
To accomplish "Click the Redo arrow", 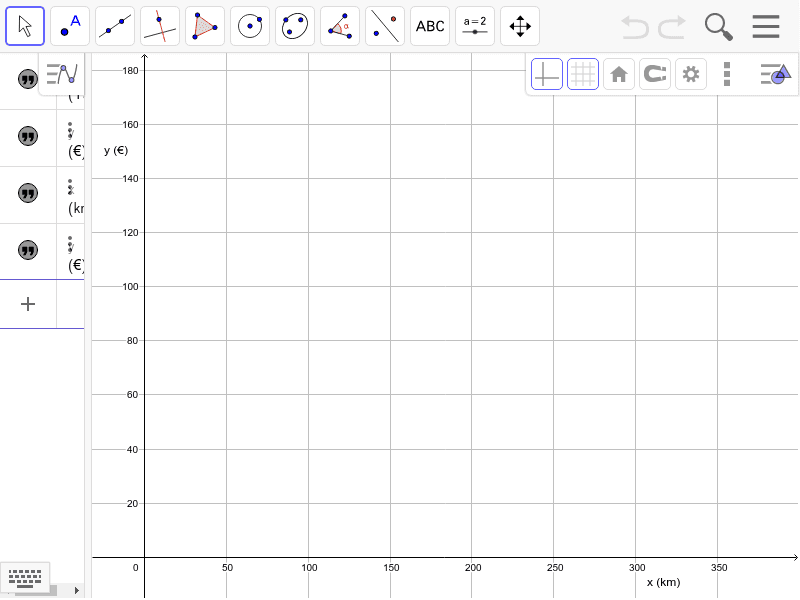I will 671,27.
